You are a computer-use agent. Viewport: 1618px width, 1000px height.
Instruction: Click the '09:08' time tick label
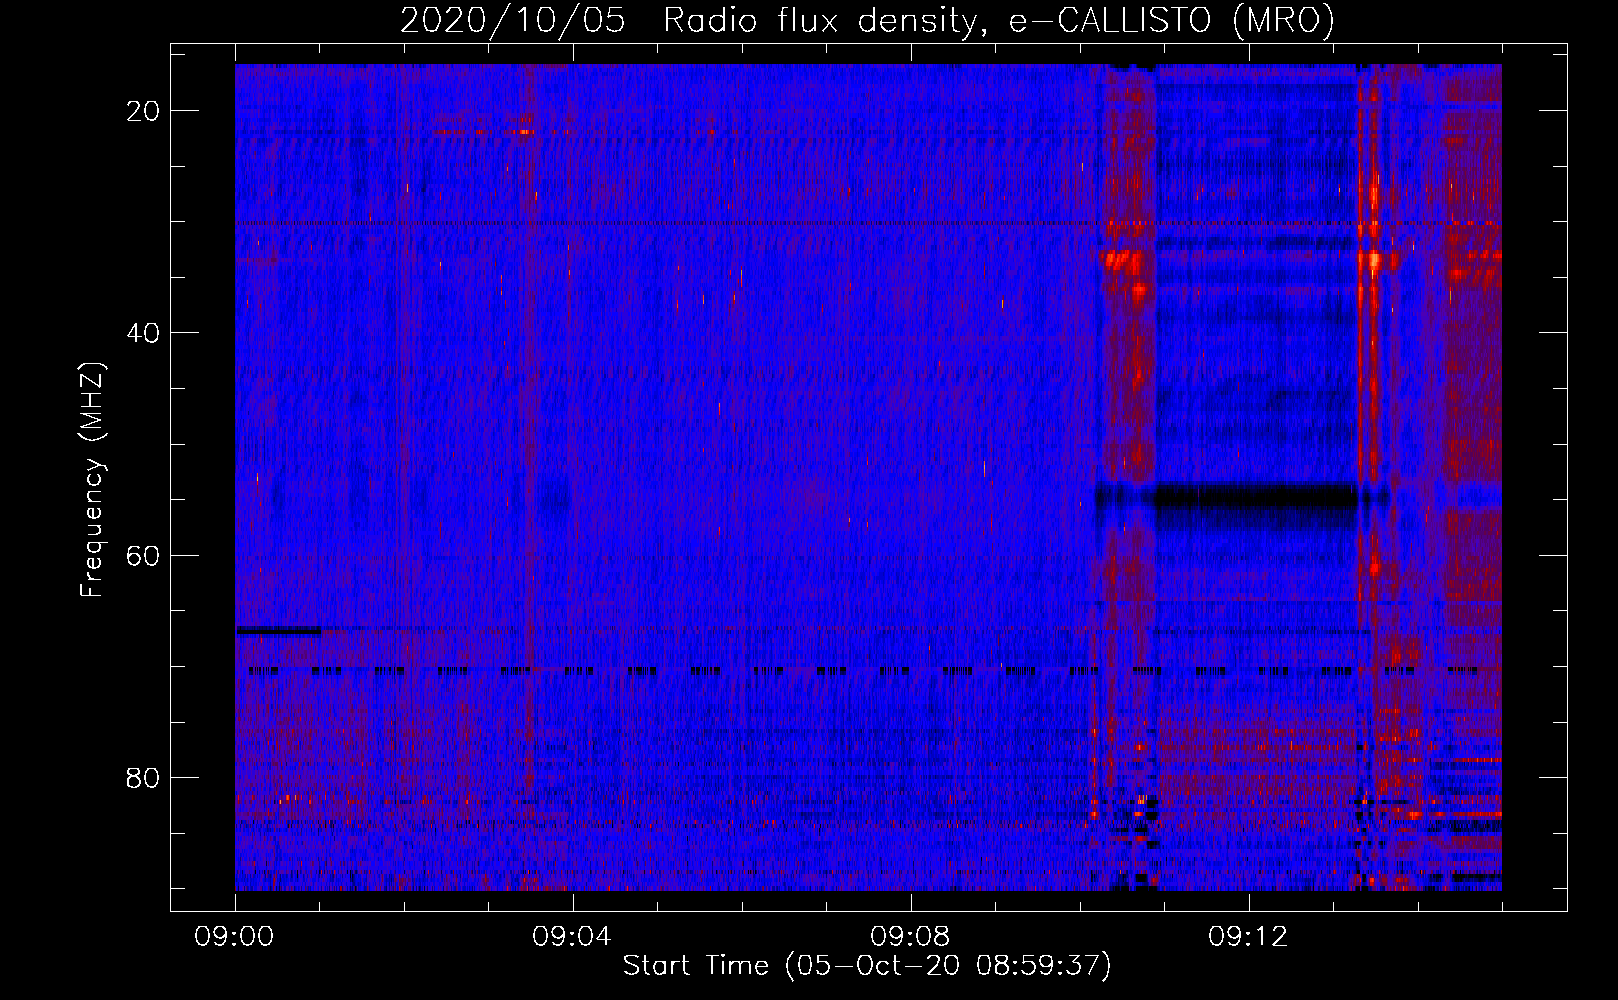coord(910,937)
